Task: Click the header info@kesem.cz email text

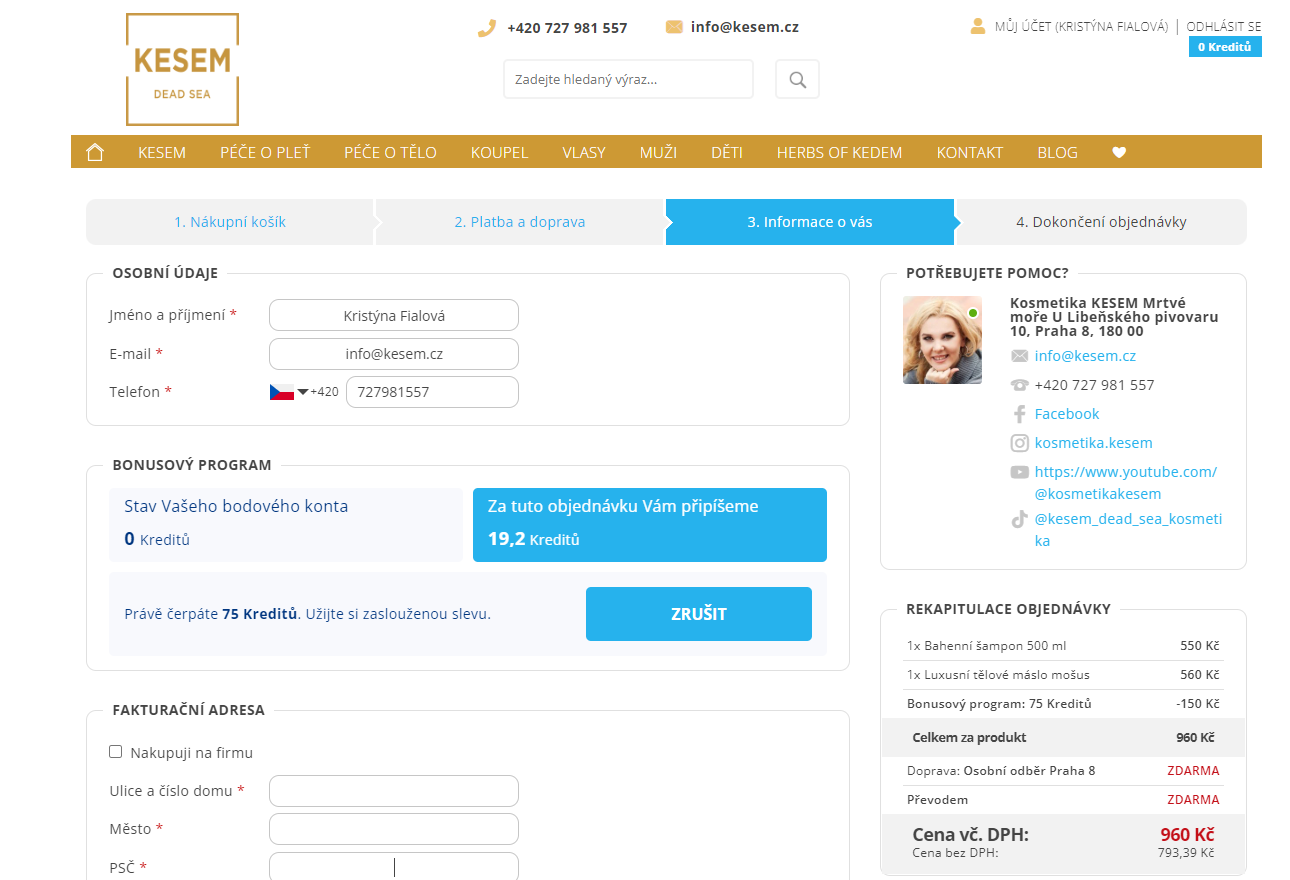Action: tap(745, 27)
